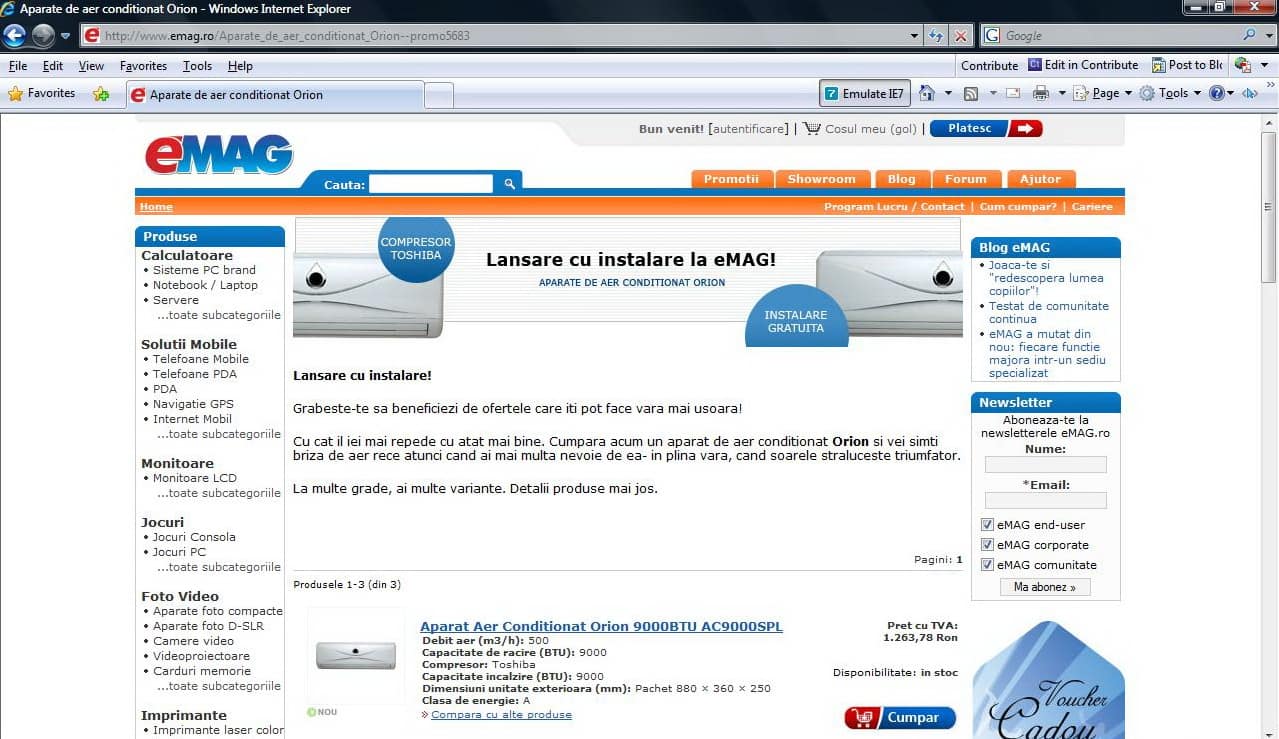This screenshot has width=1279, height=739.
Task: Click the shopping cart icon near Cosul meu
Action: pyautogui.click(x=812, y=129)
